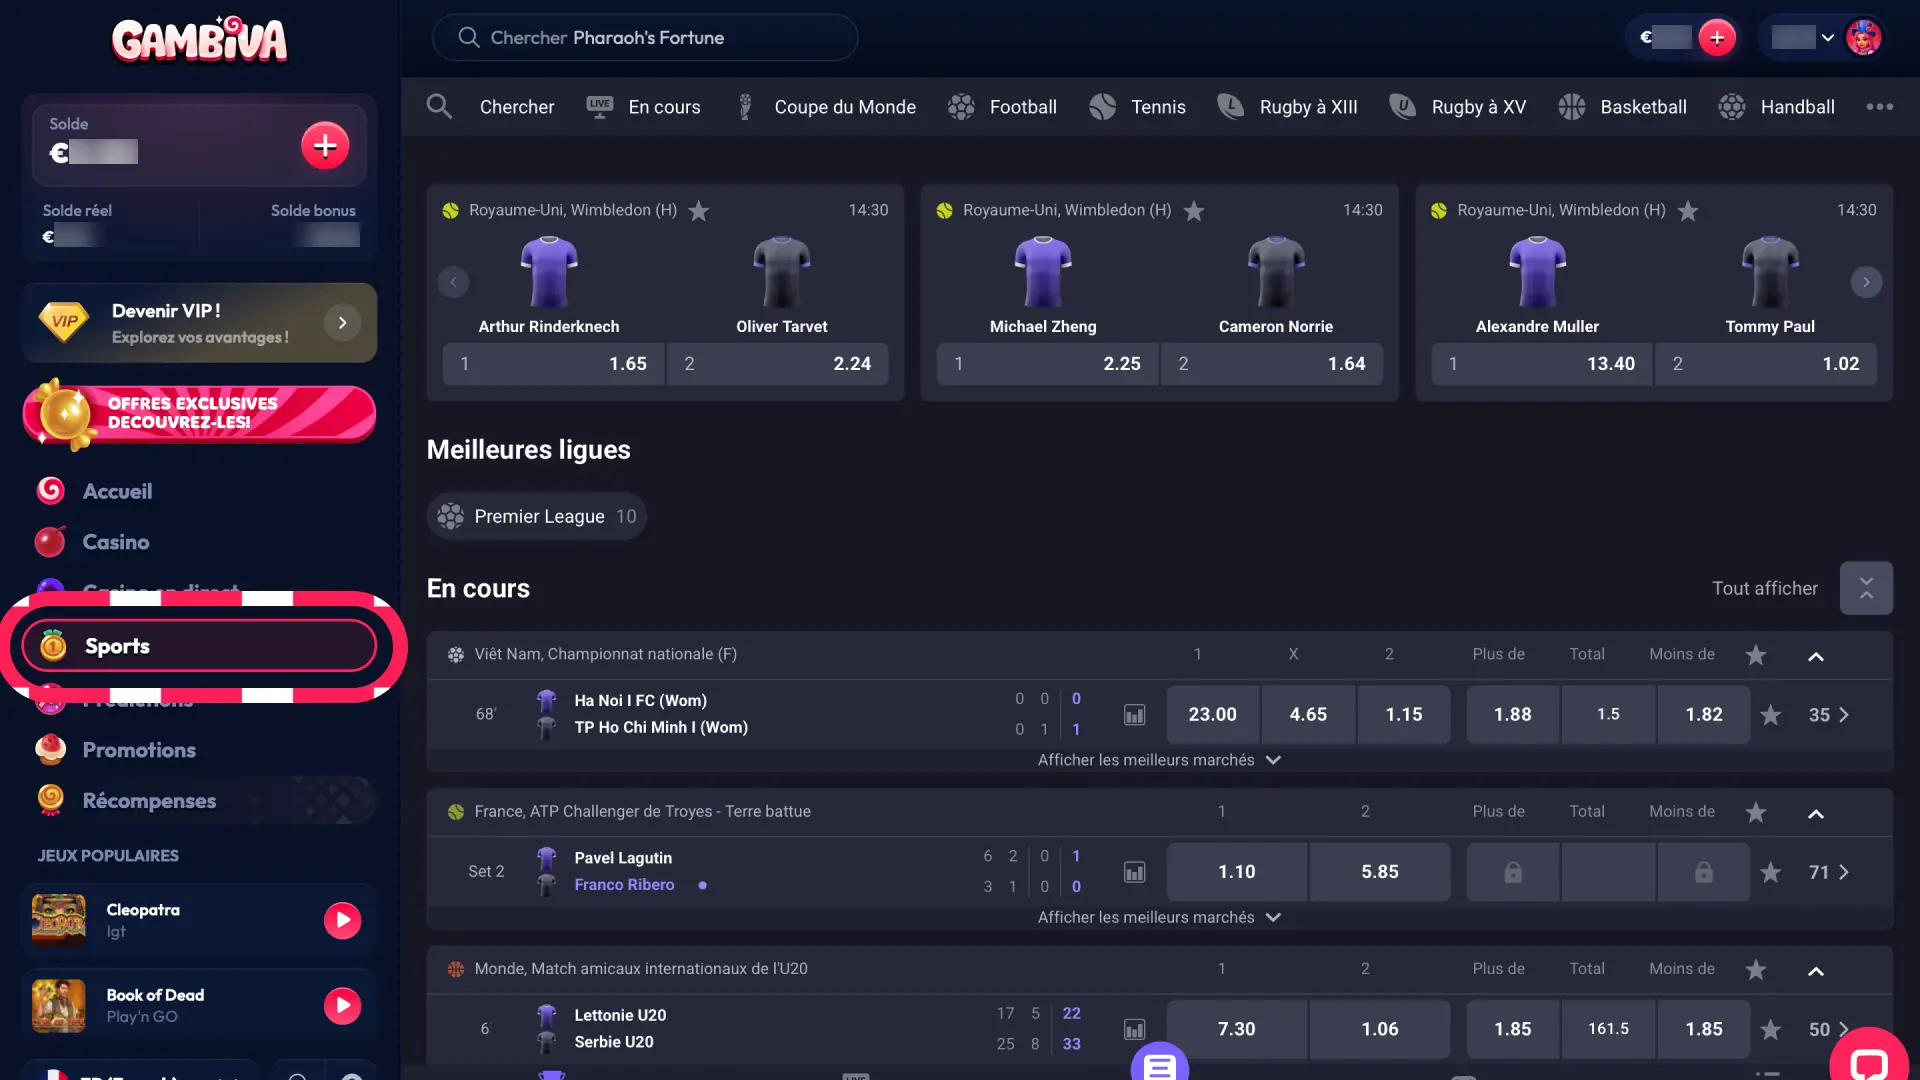Open Sports in sidebar

point(199,646)
